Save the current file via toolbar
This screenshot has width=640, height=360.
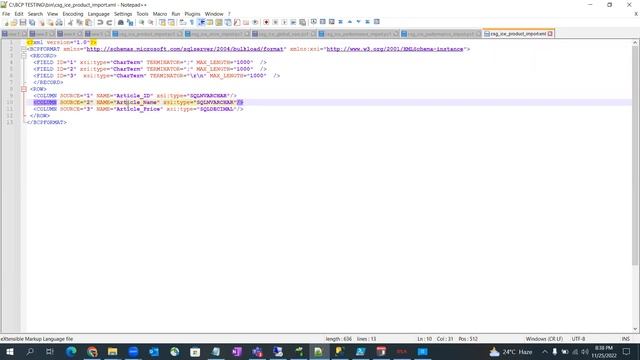(x=23, y=22)
